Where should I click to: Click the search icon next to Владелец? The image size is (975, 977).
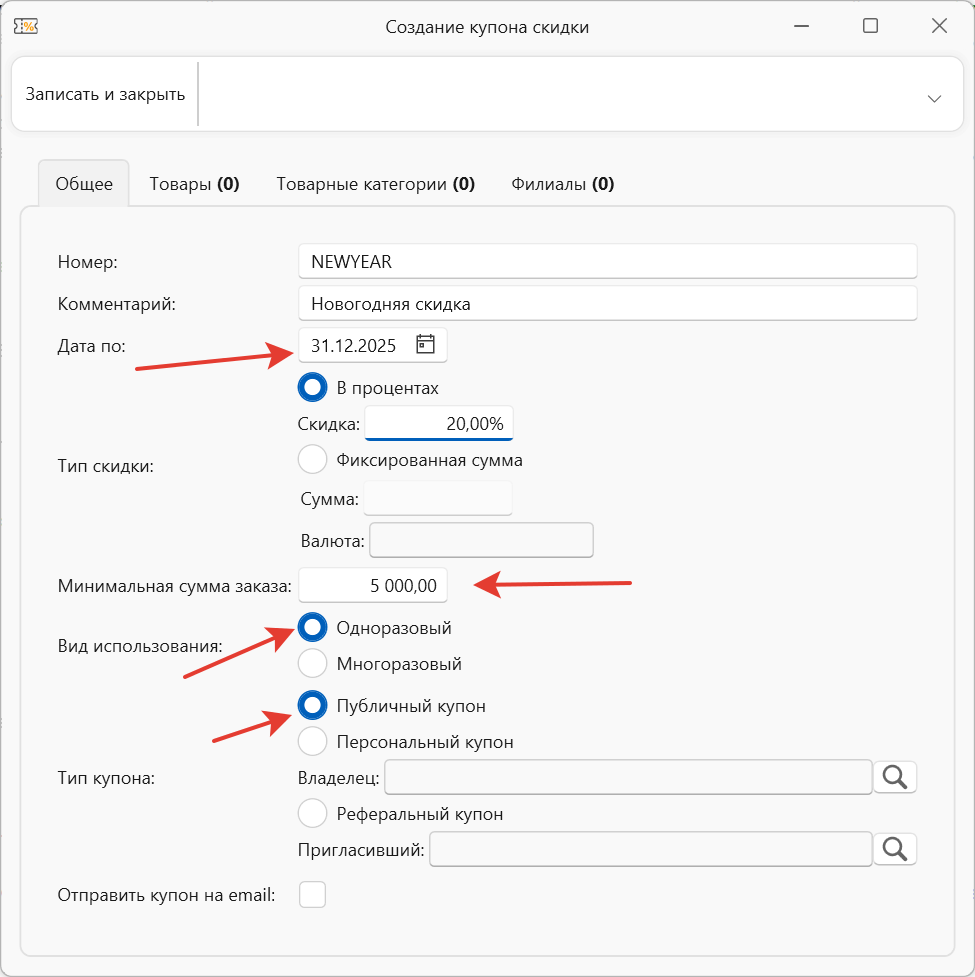pyautogui.click(x=895, y=776)
